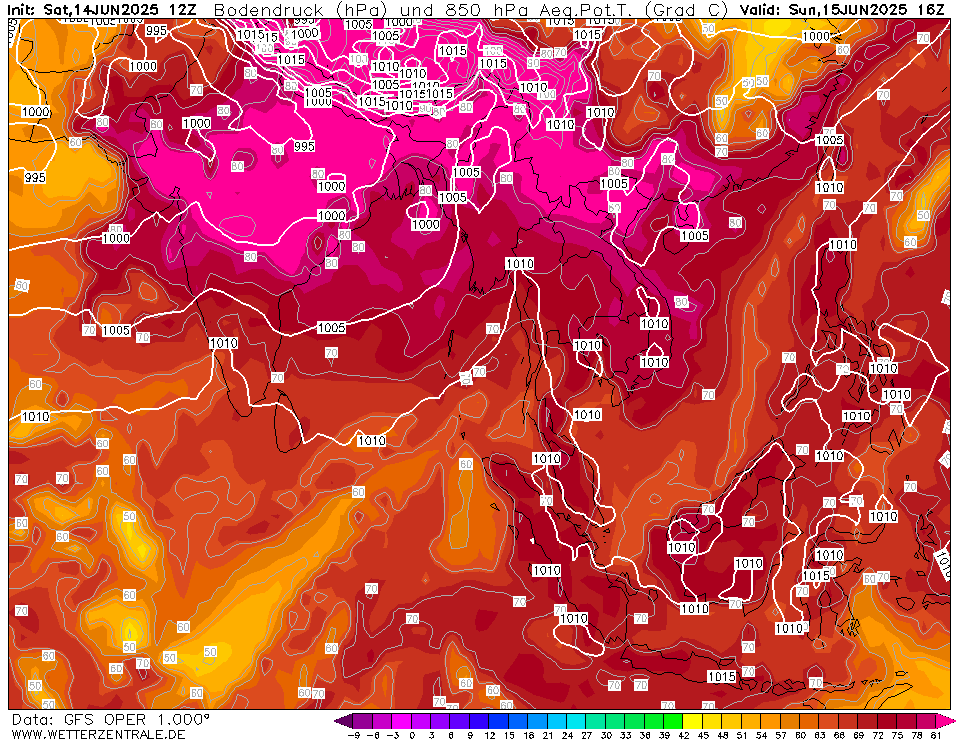The width and height of the screenshot is (959, 741).
Task: Click the '-9' label on the color scale
Action: pyautogui.click(x=354, y=735)
